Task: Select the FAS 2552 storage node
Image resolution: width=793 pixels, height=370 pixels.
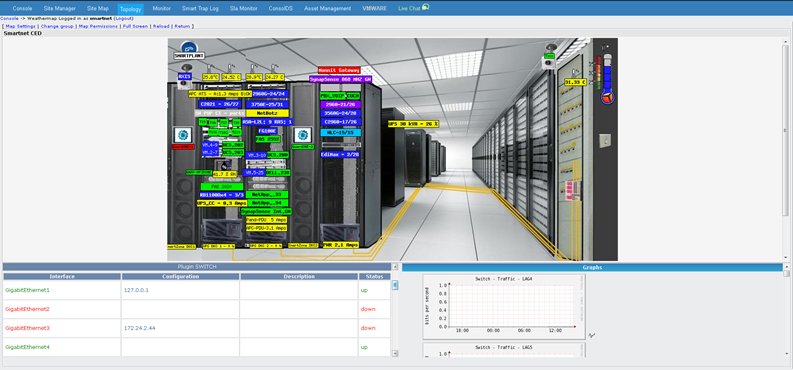Action: click(x=268, y=139)
